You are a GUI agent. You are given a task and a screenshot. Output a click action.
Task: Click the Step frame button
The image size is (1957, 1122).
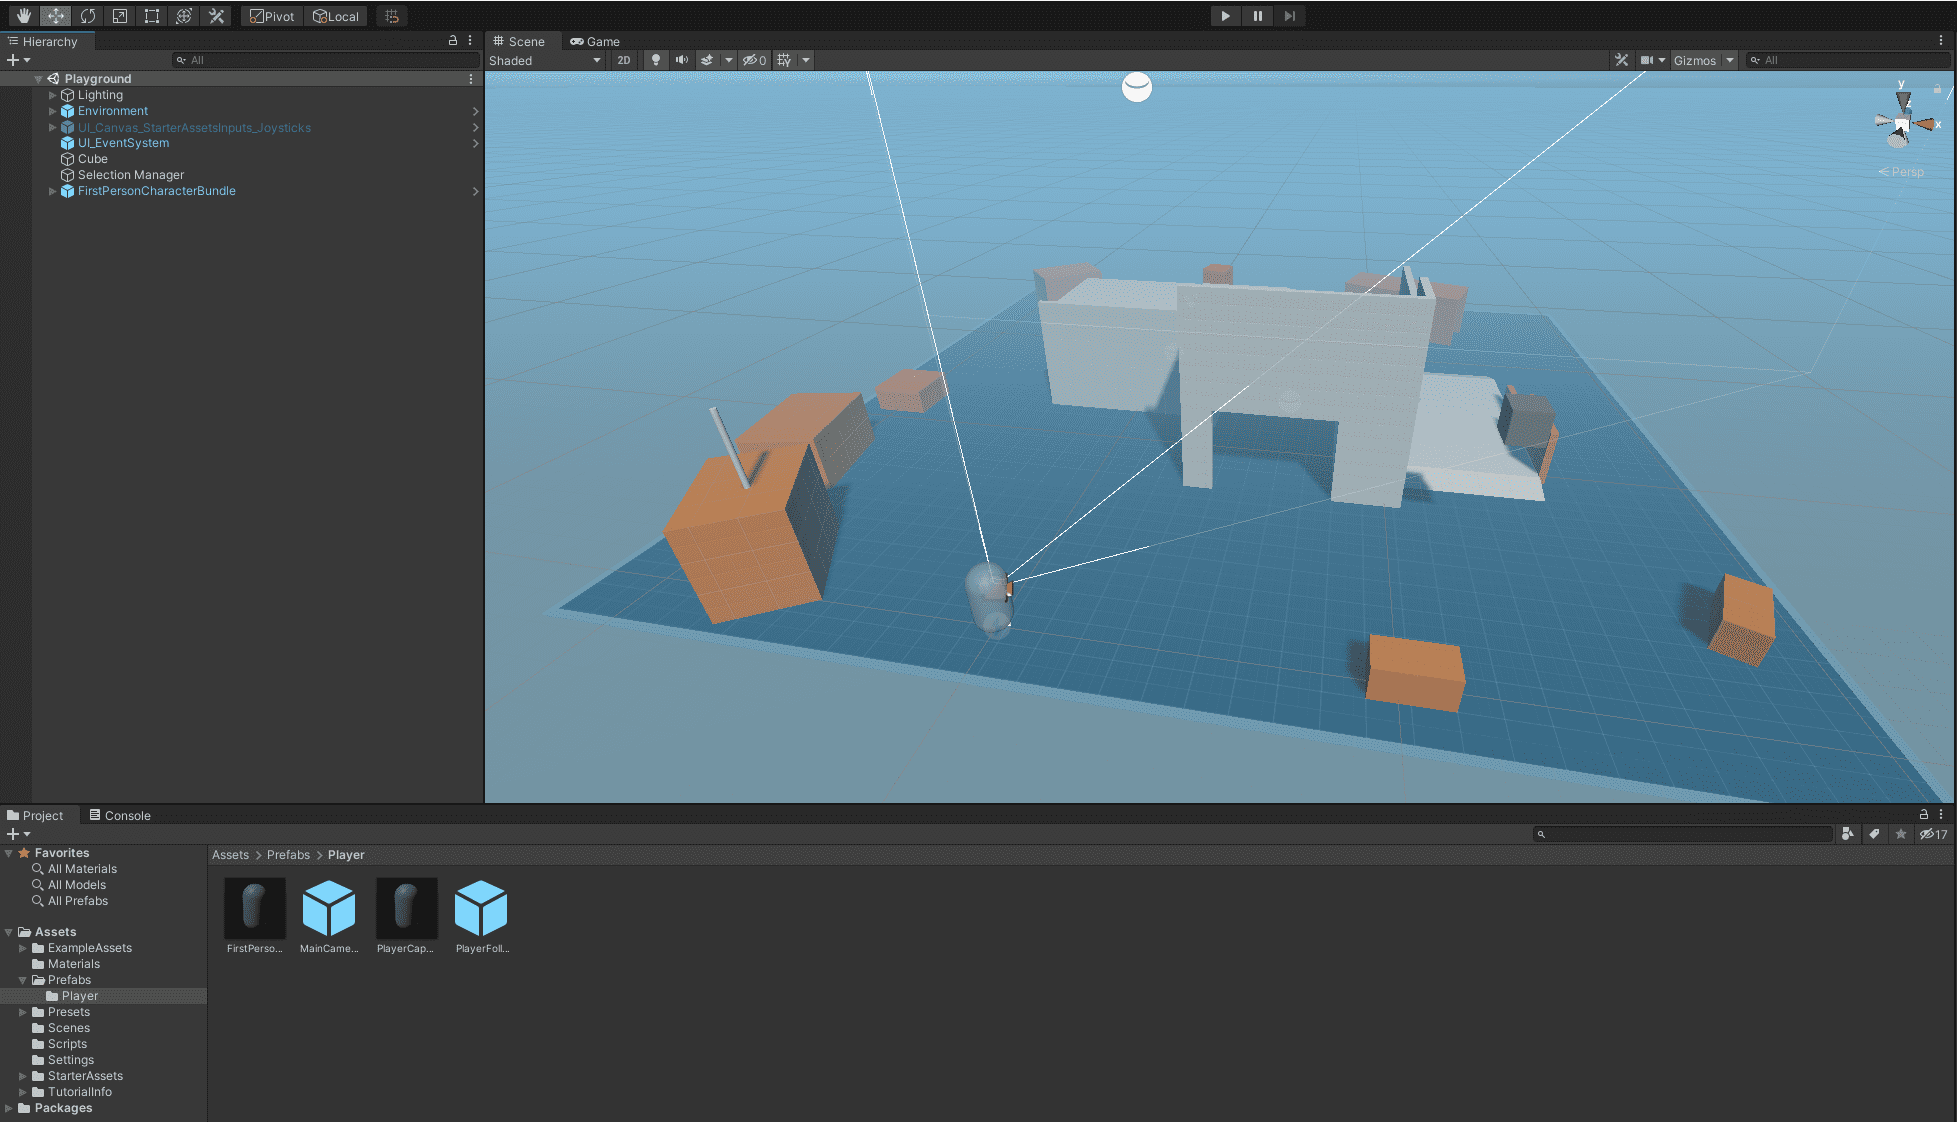[1290, 16]
